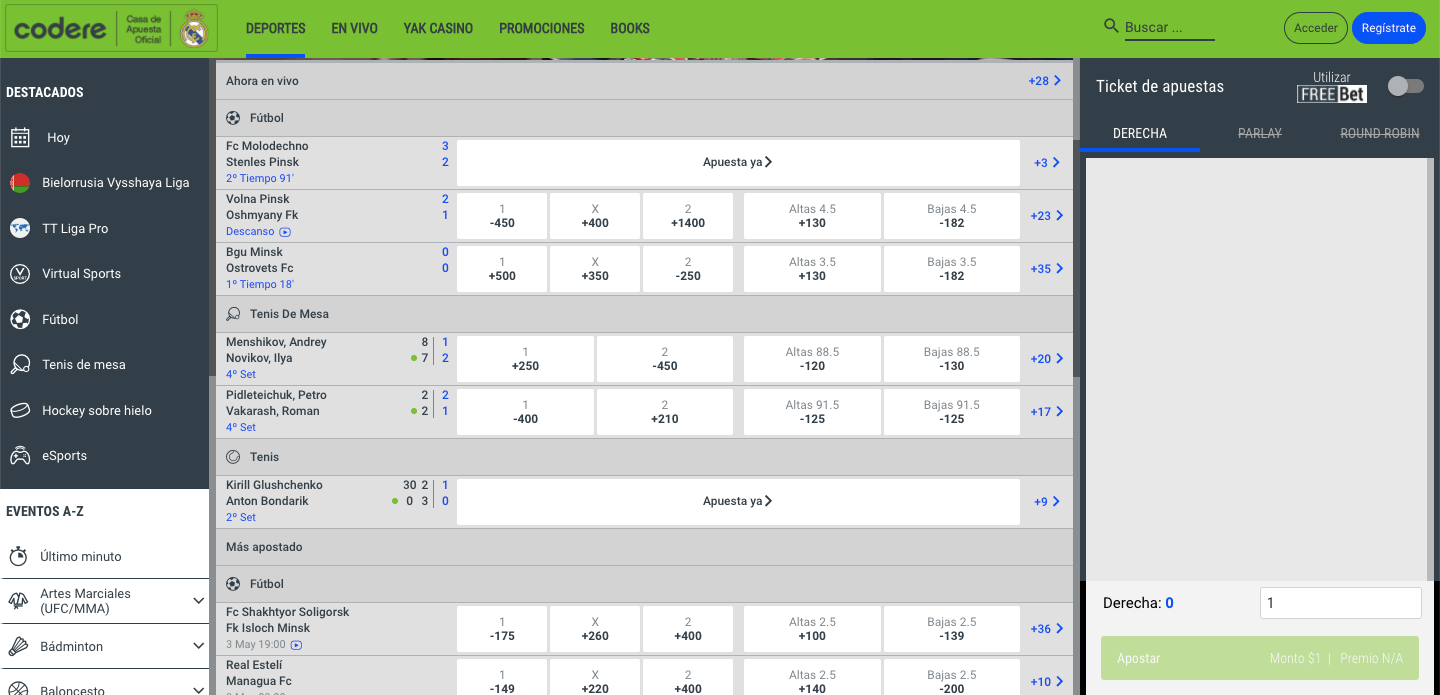Toggle the FreeBet switch
This screenshot has width=1440, height=695.
click(x=1405, y=87)
